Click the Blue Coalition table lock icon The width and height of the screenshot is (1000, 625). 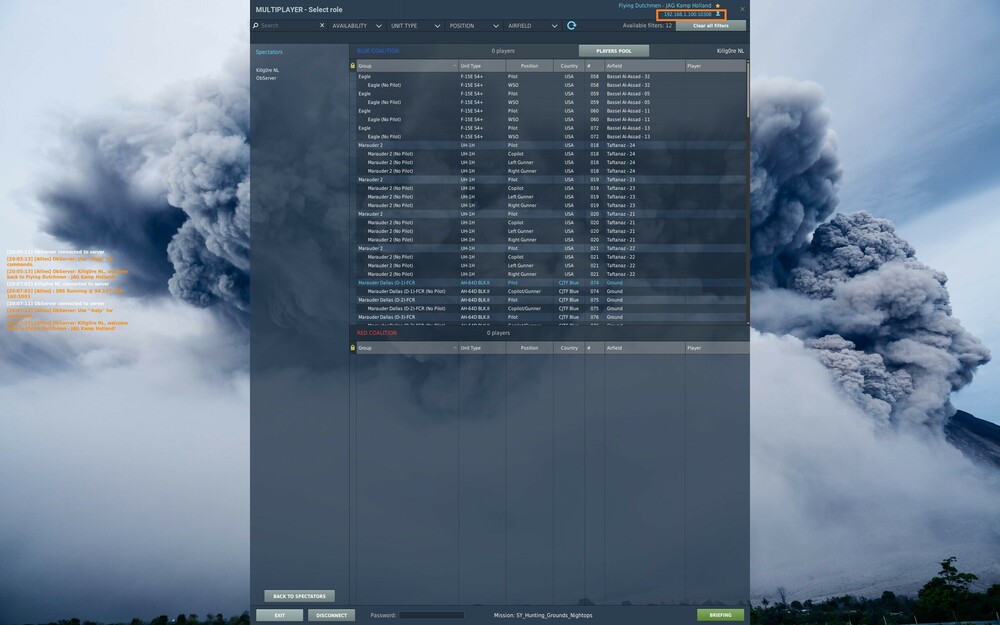point(353,66)
